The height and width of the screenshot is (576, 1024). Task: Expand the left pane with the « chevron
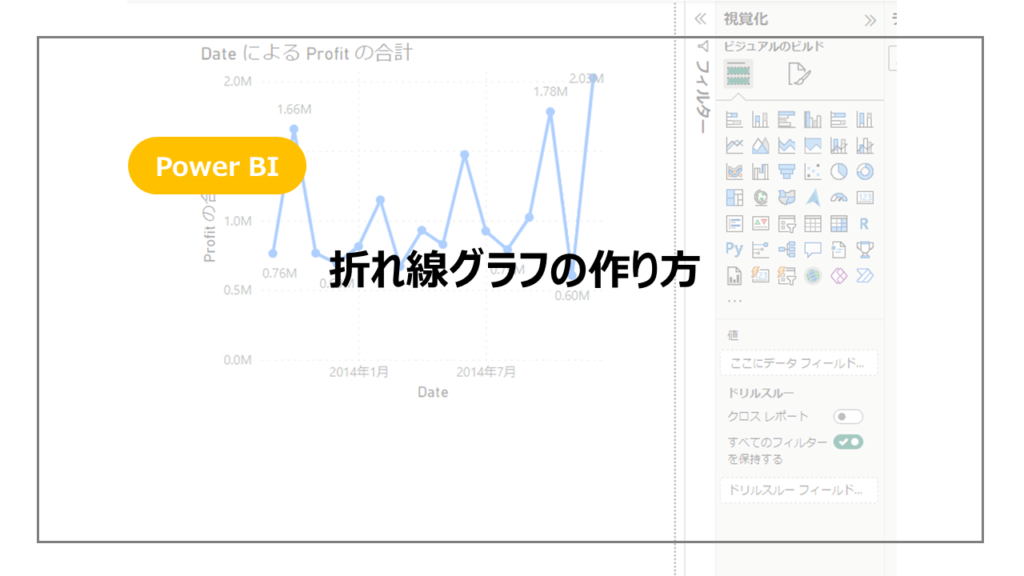click(x=703, y=18)
